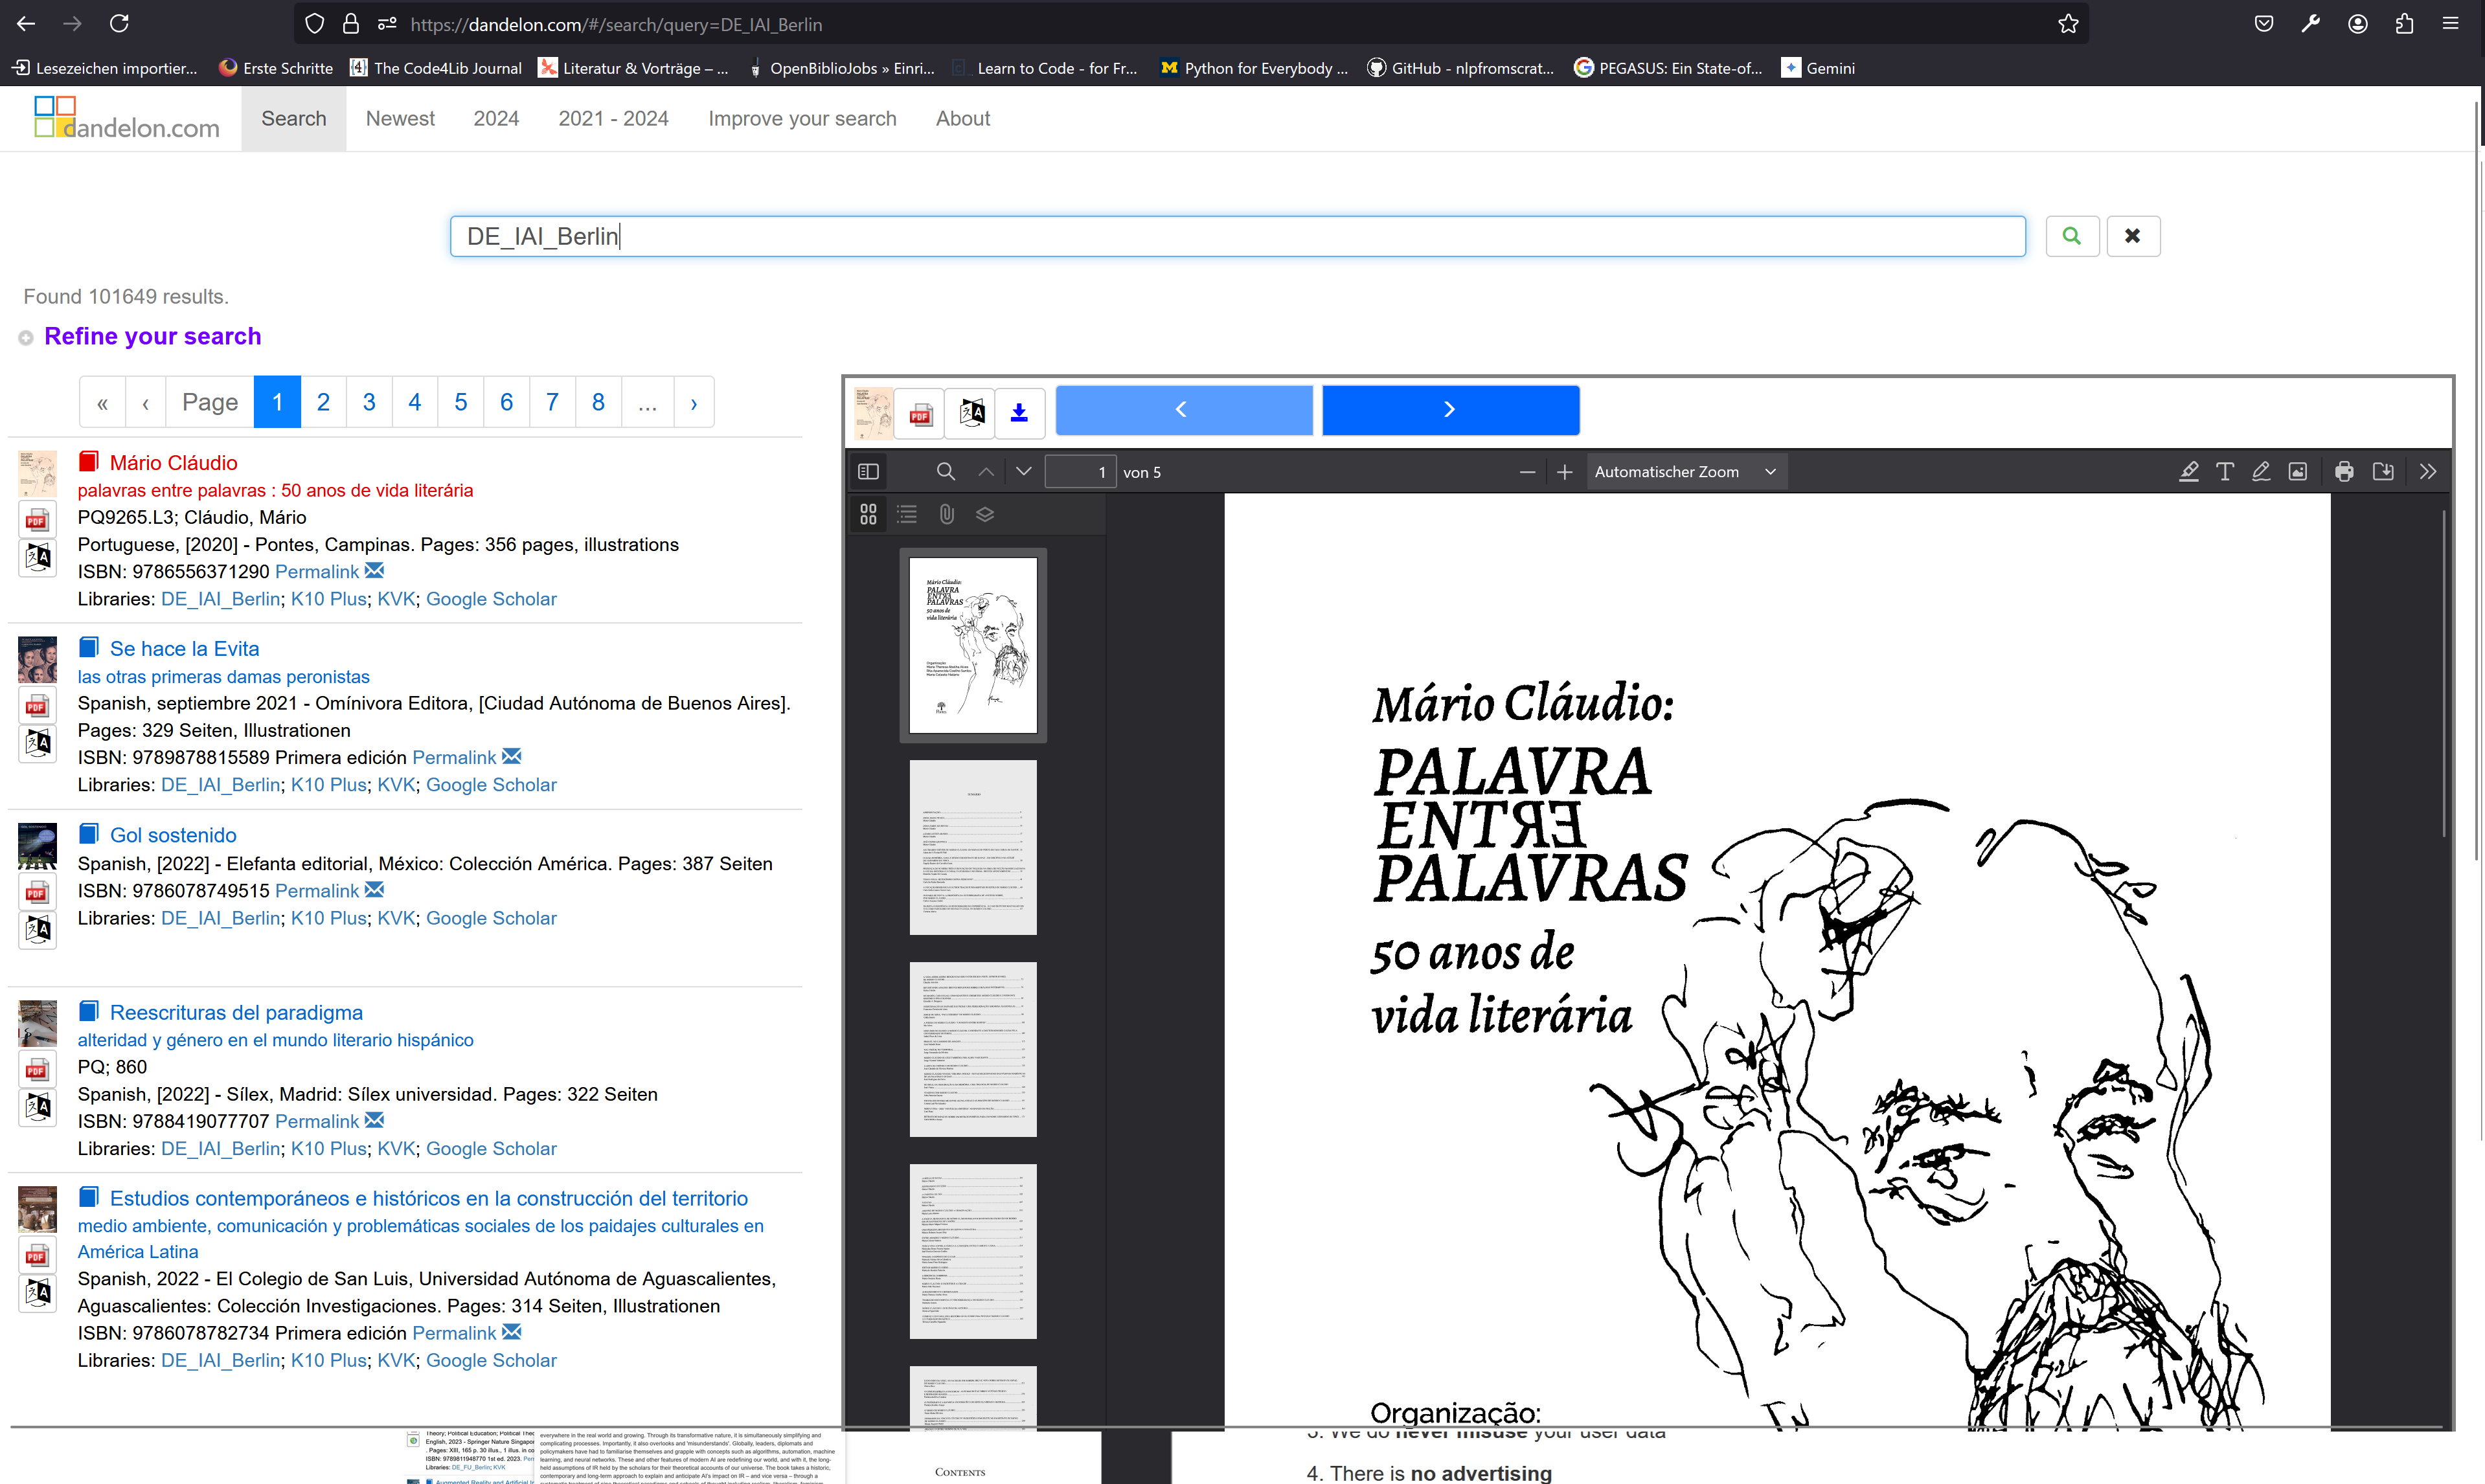Go to next results page arrow
Image resolution: width=2485 pixels, height=1484 pixels.
tap(694, 402)
